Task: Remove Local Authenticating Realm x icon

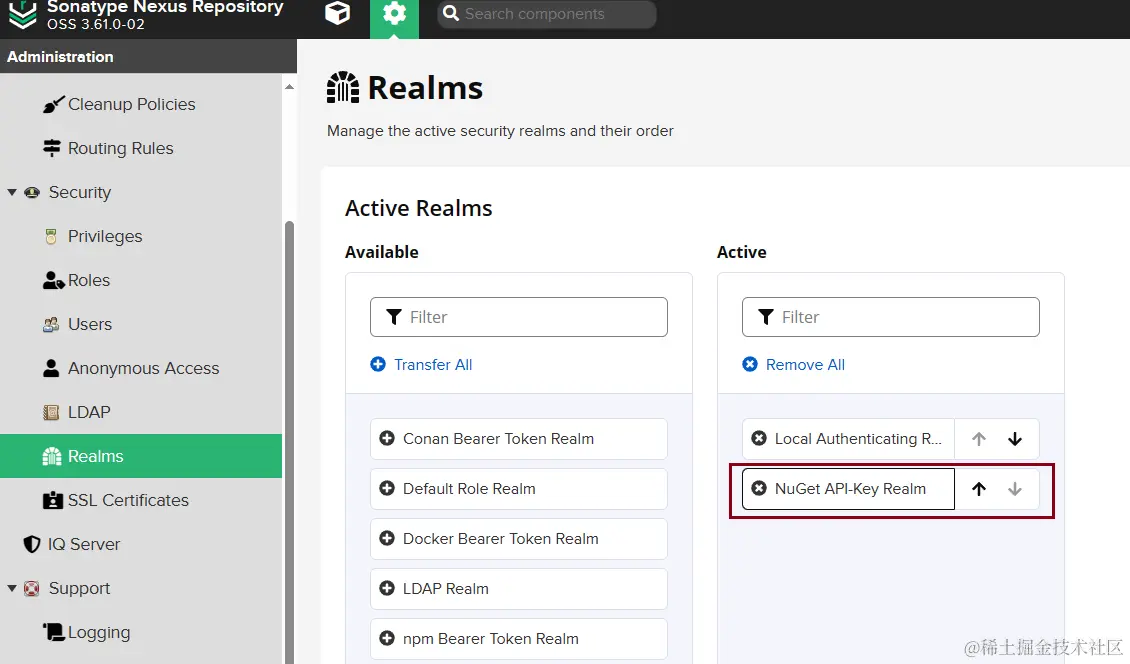Action: (759, 438)
